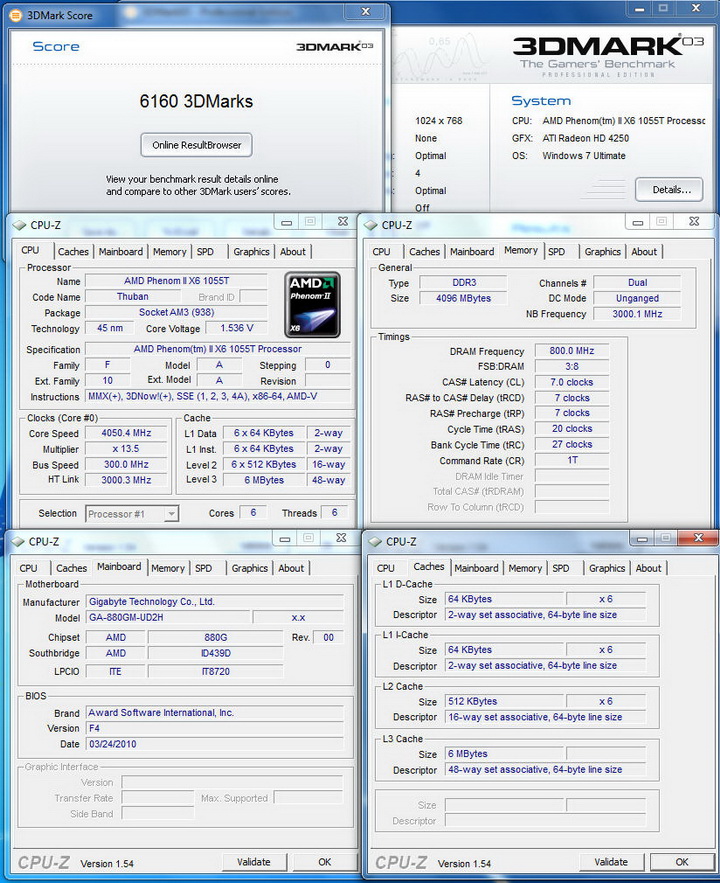
Task: Click the Southbridge ID439D value
Action: (x=216, y=653)
